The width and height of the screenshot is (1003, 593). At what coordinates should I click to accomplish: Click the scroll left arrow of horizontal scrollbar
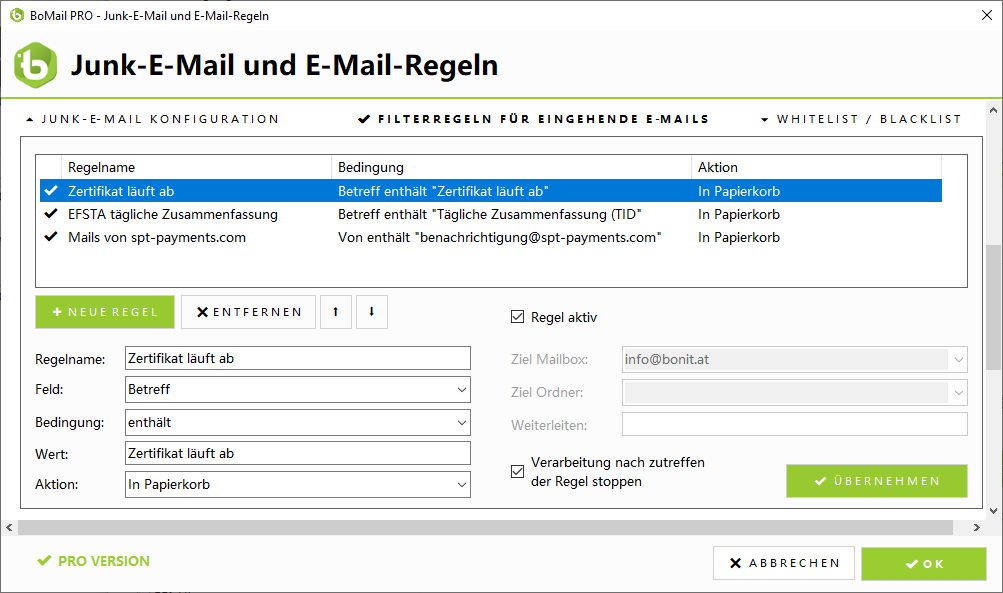9,528
